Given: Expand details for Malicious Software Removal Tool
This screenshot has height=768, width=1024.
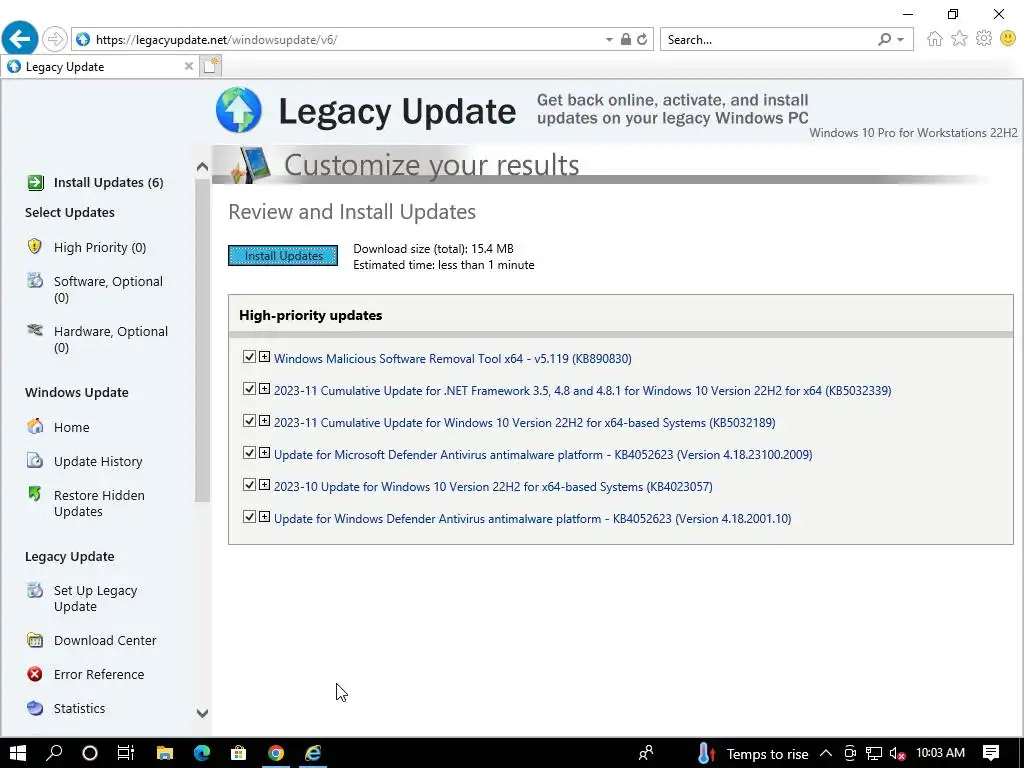Looking at the screenshot, I should click(x=264, y=357).
